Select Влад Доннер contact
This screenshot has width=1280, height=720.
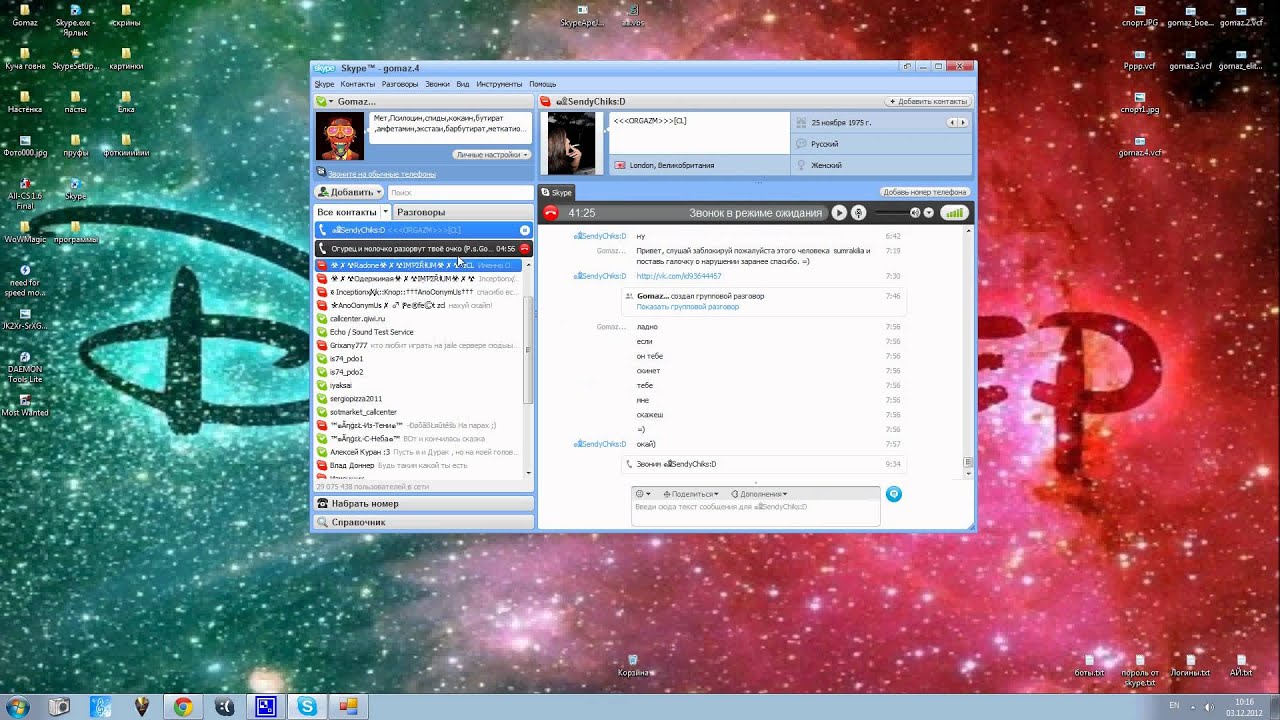click(x=418, y=465)
